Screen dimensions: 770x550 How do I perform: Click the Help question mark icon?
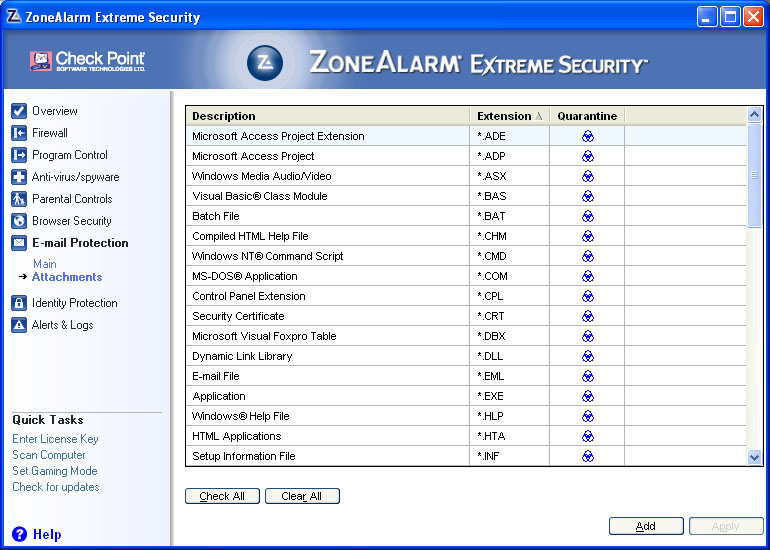pyautogui.click(x=20, y=534)
